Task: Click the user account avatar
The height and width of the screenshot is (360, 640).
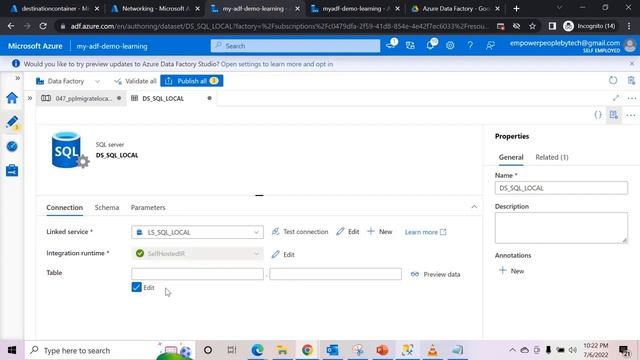Action: click(x=630, y=45)
